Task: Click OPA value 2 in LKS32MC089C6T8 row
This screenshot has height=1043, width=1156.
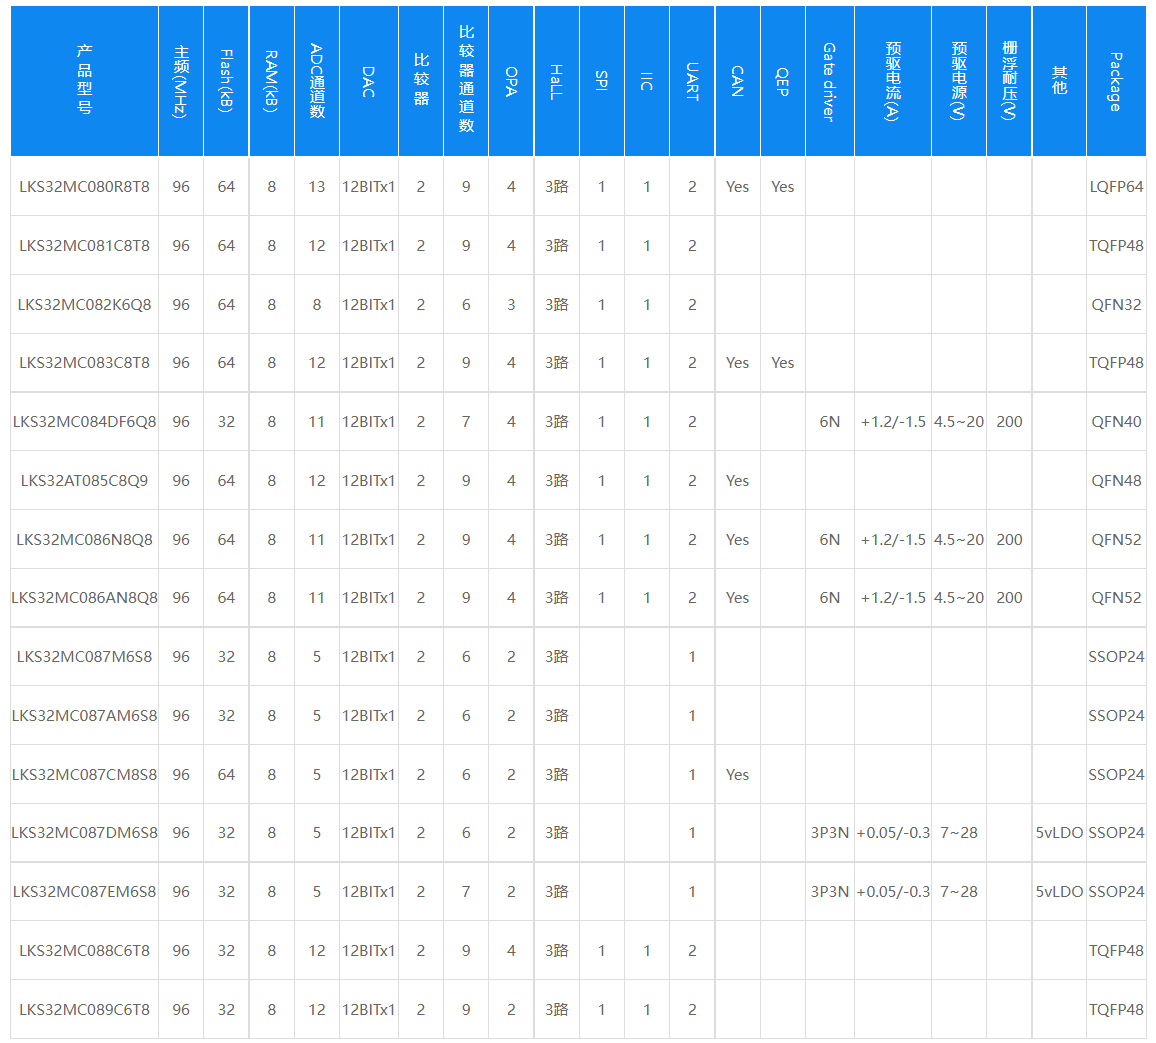Action: click(x=511, y=1010)
